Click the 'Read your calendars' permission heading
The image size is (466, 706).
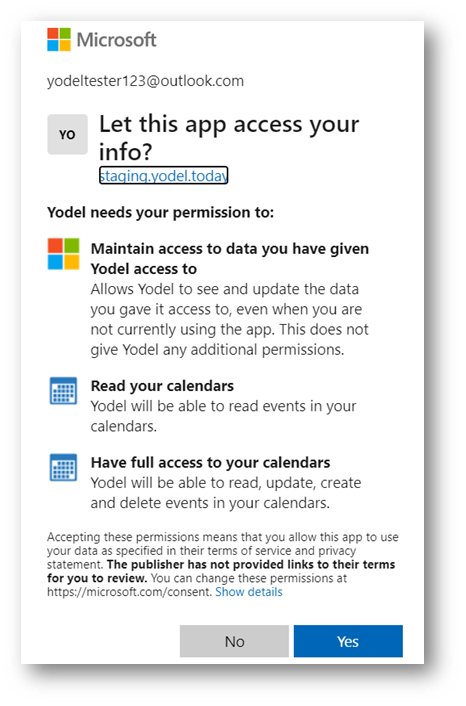click(162, 386)
